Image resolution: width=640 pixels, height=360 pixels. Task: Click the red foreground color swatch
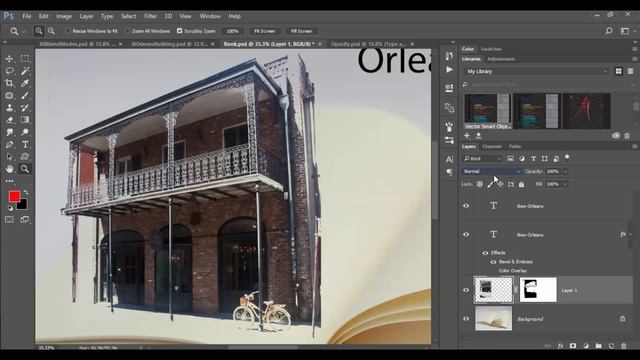click(x=14, y=197)
